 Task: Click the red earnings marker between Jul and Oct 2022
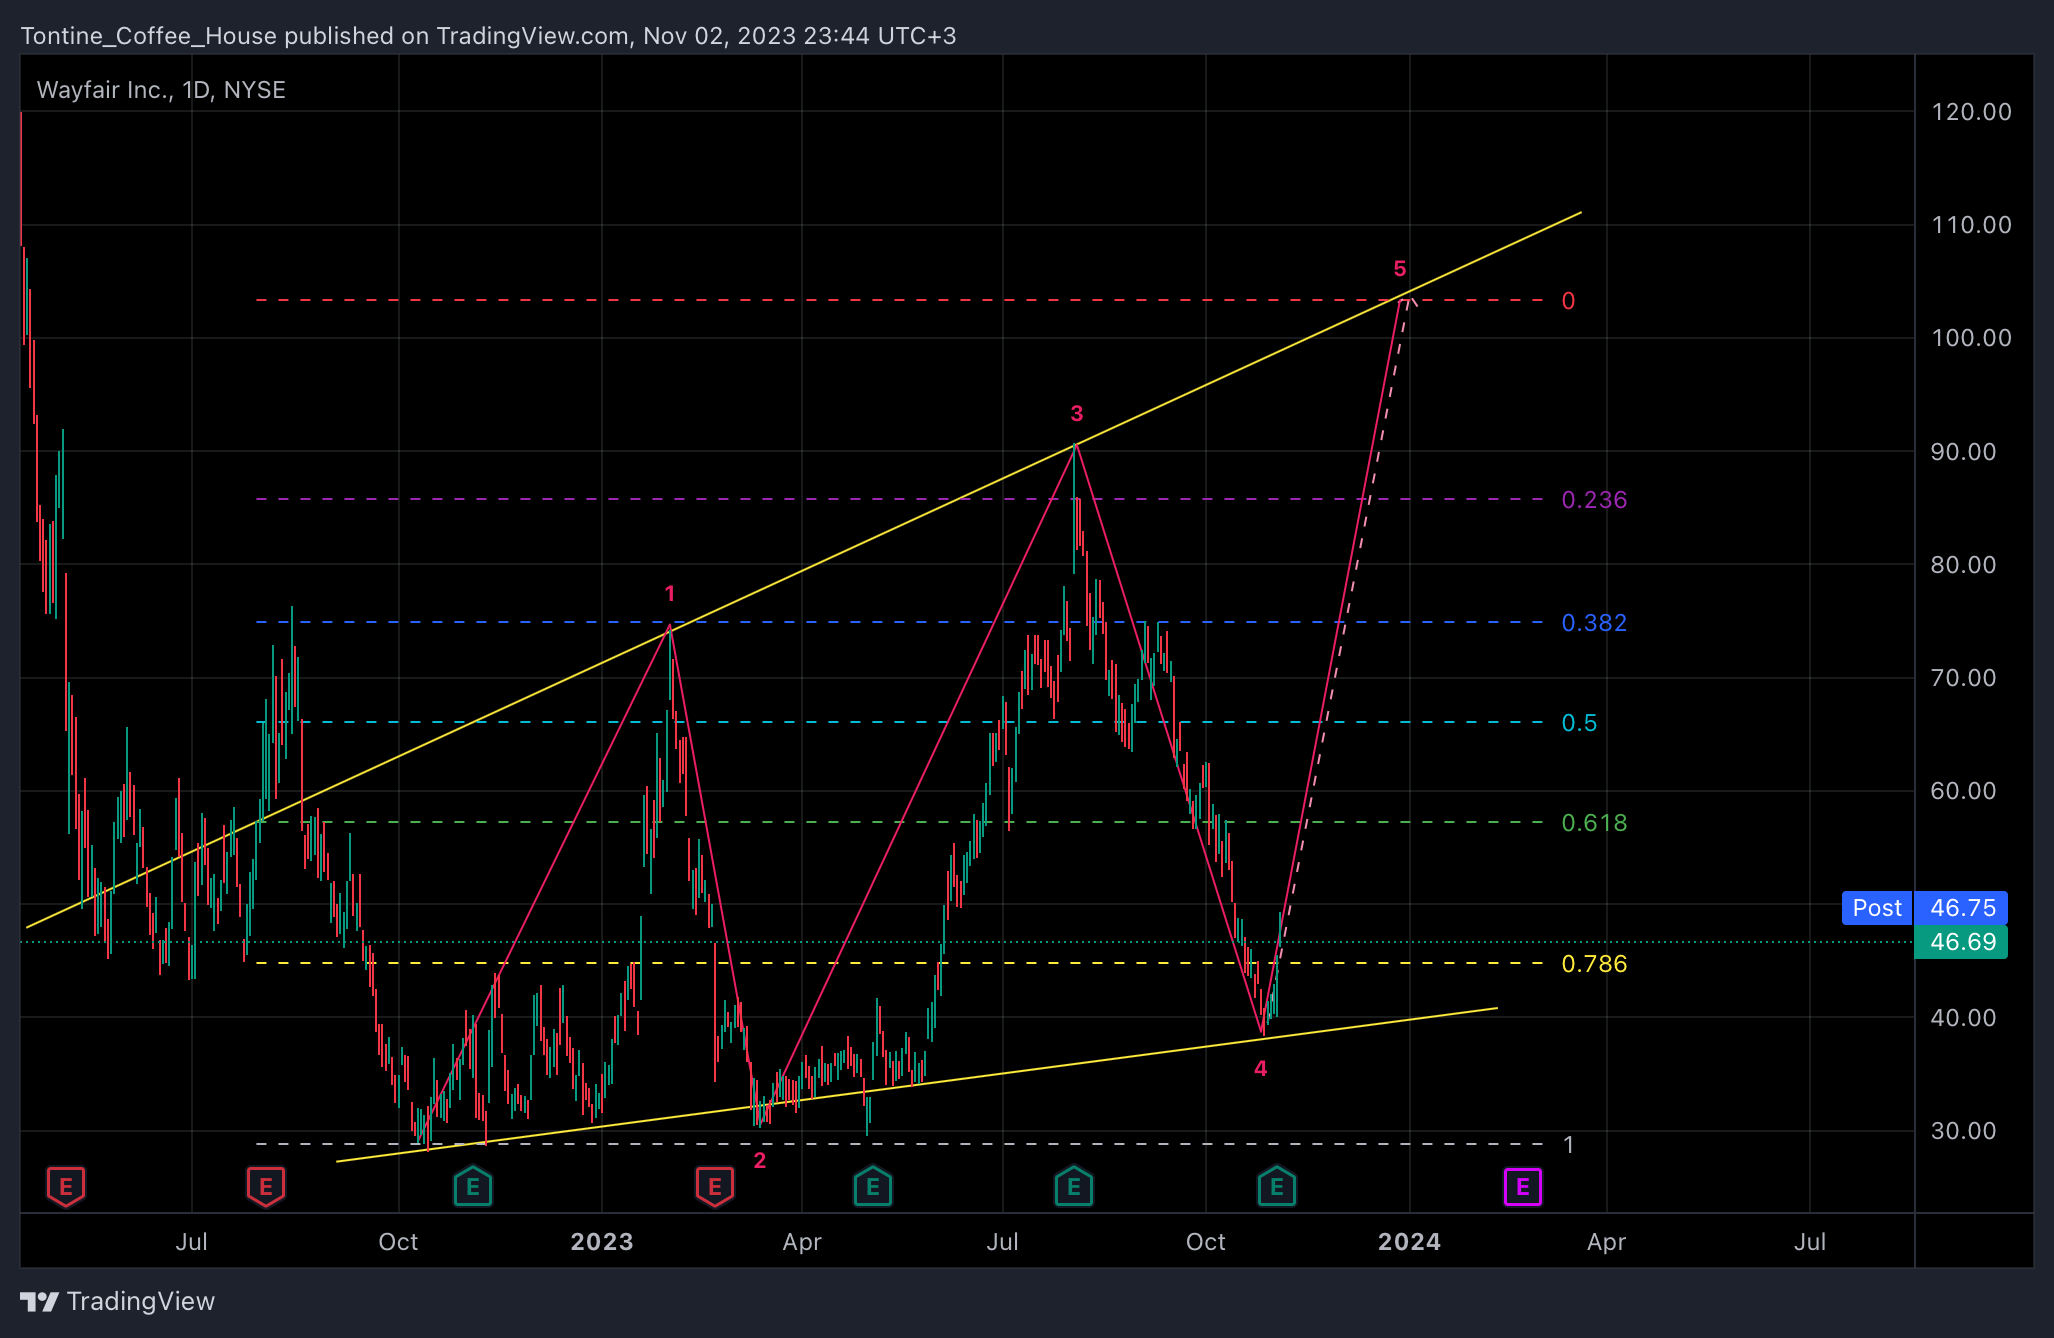click(266, 1187)
